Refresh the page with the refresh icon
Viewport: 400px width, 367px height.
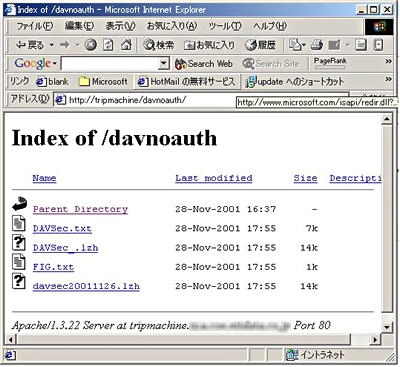click(108, 45)
